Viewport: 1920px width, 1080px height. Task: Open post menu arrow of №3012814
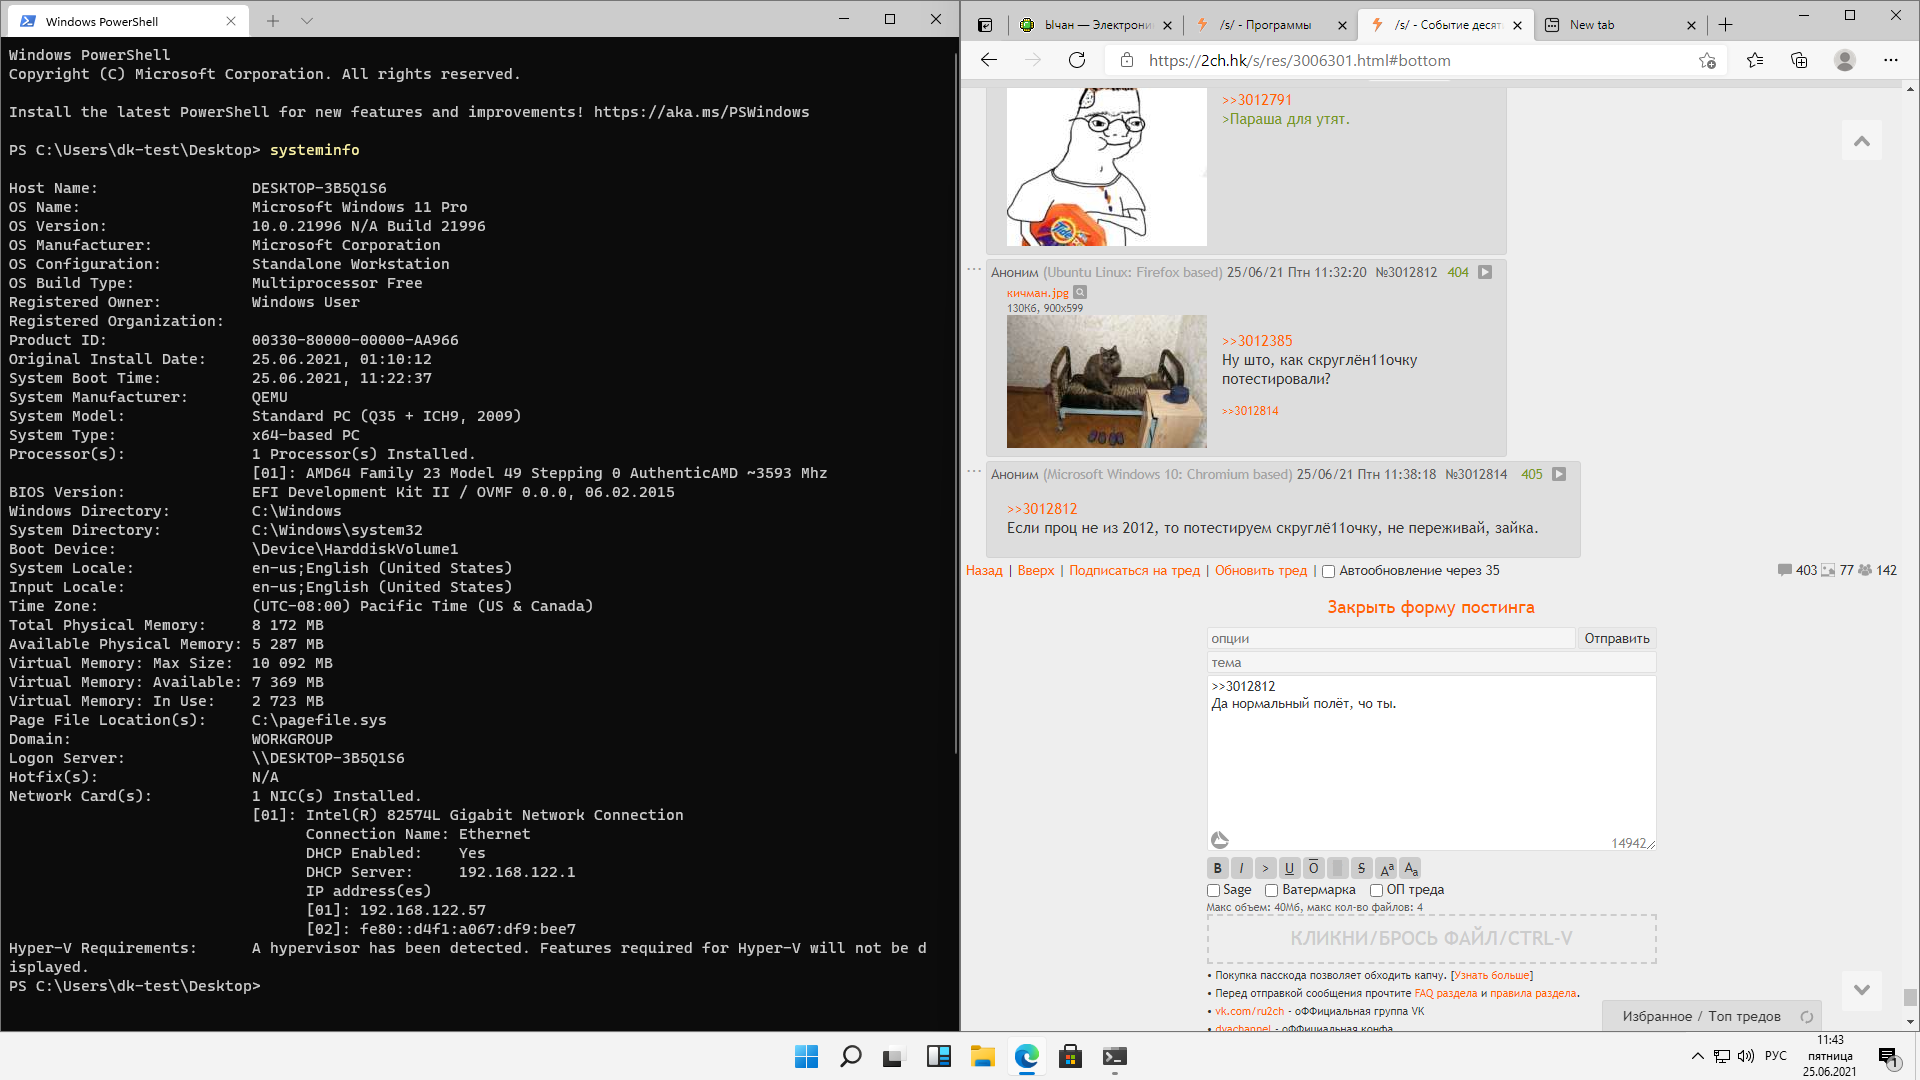coord(1559,474)
